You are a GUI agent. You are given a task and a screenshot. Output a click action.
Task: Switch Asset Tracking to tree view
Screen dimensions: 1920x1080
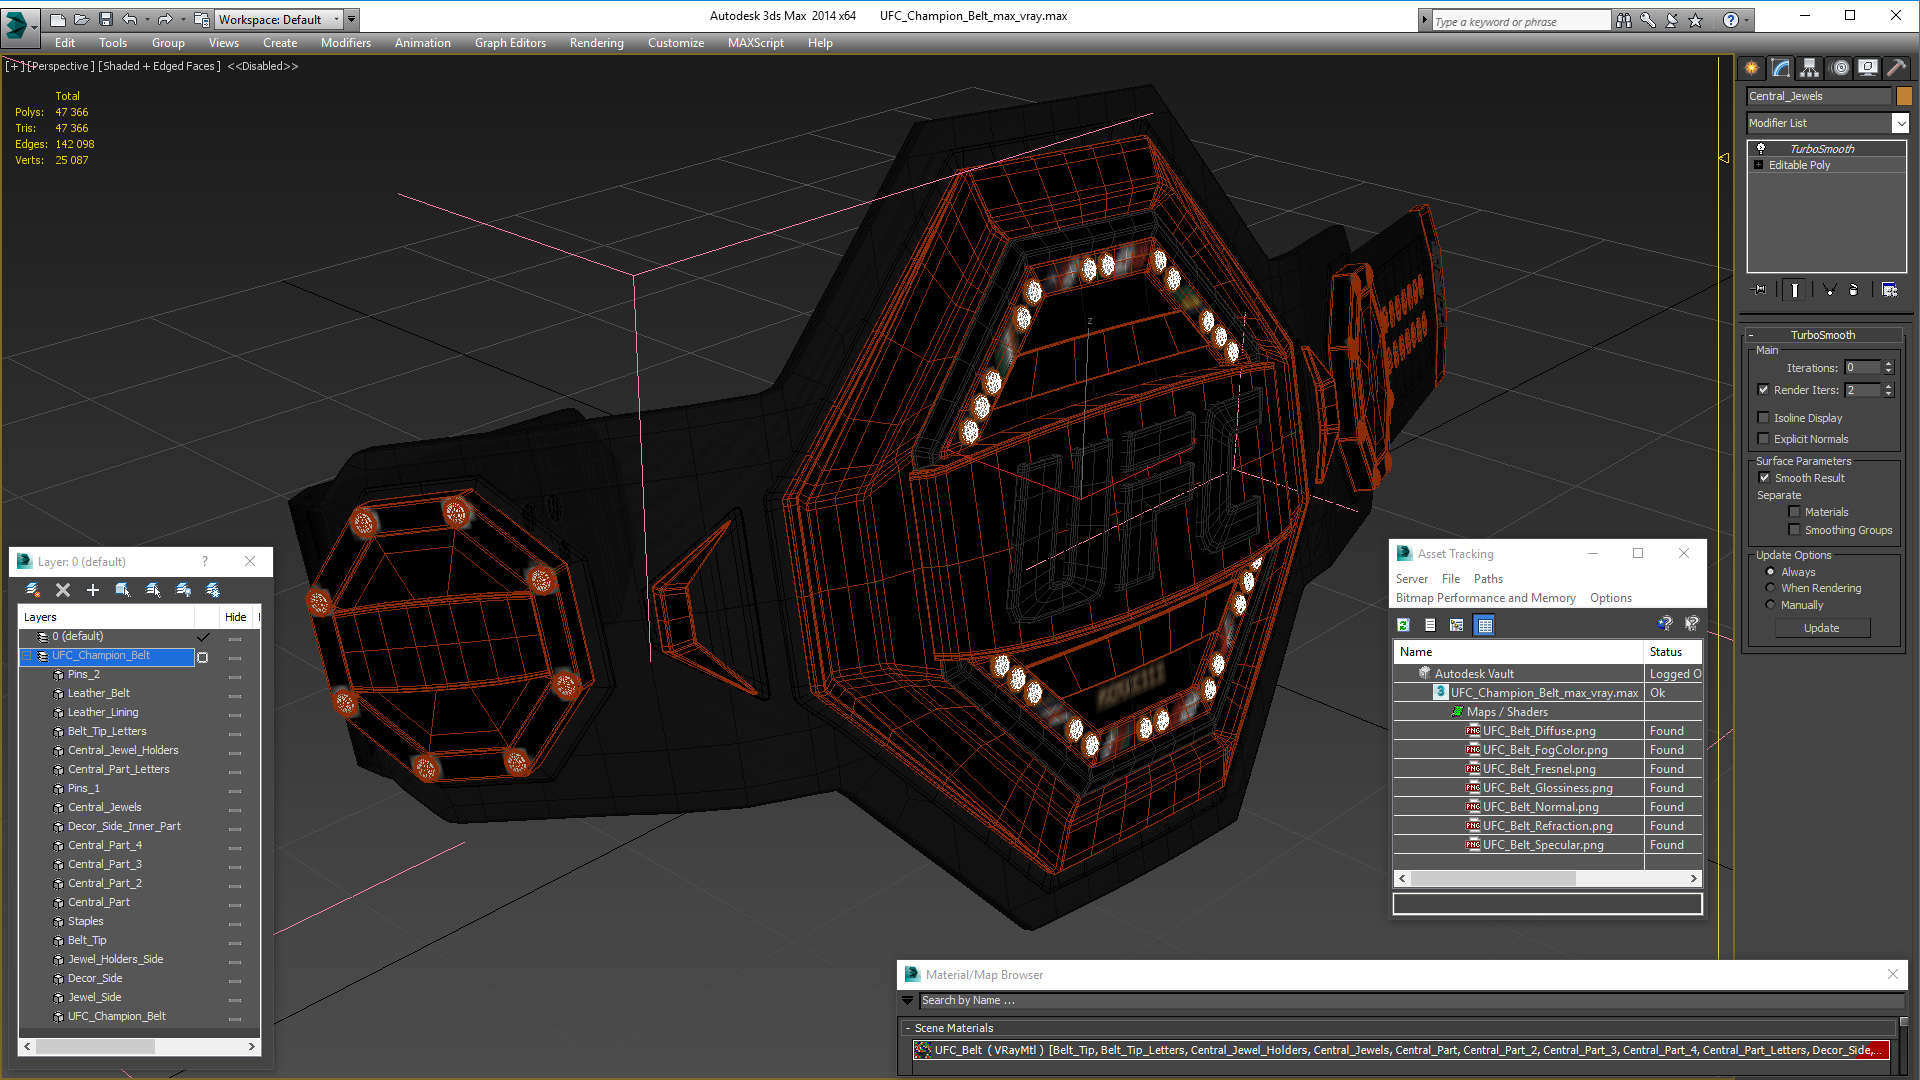pos(1457,625)
